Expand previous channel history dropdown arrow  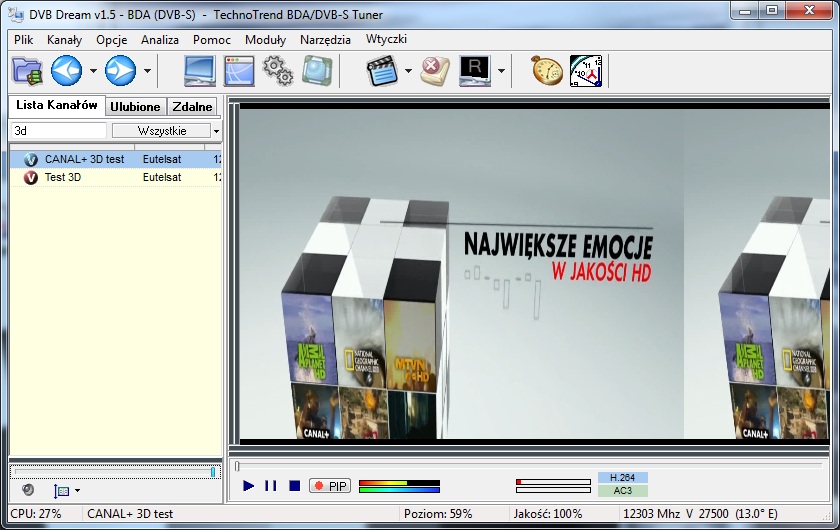93,71
